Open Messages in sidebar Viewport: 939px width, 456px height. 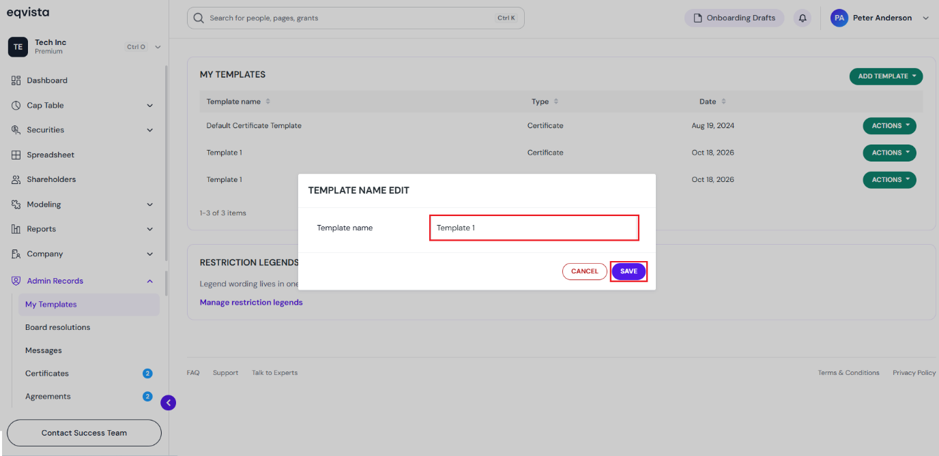click(43, 351)
